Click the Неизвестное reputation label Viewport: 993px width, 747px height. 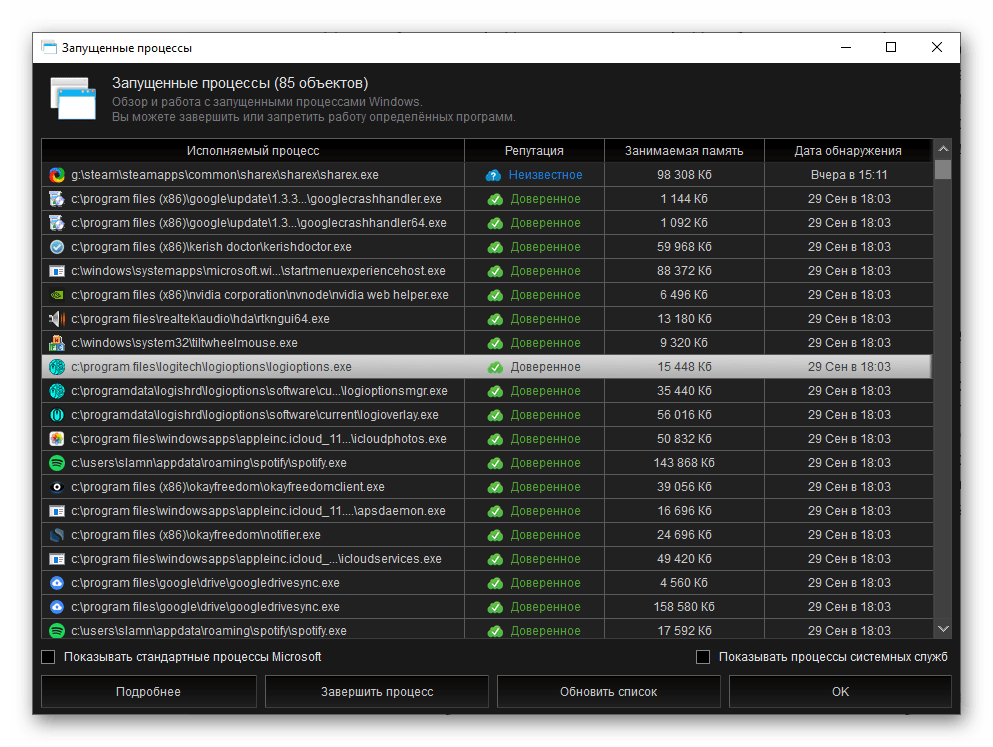pyautogui.click(x=545, y=175)
